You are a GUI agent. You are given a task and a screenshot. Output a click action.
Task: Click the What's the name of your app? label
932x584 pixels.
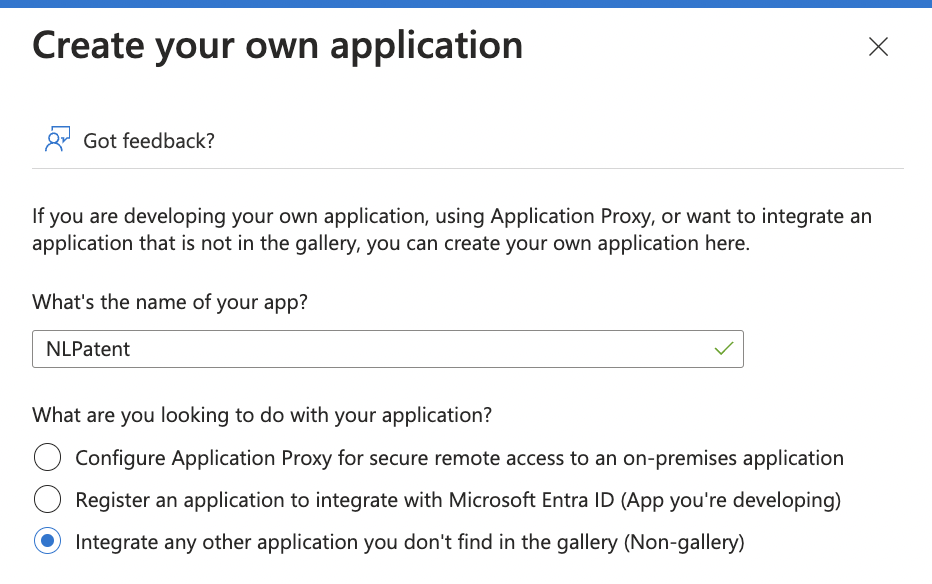tap(170, 302)
